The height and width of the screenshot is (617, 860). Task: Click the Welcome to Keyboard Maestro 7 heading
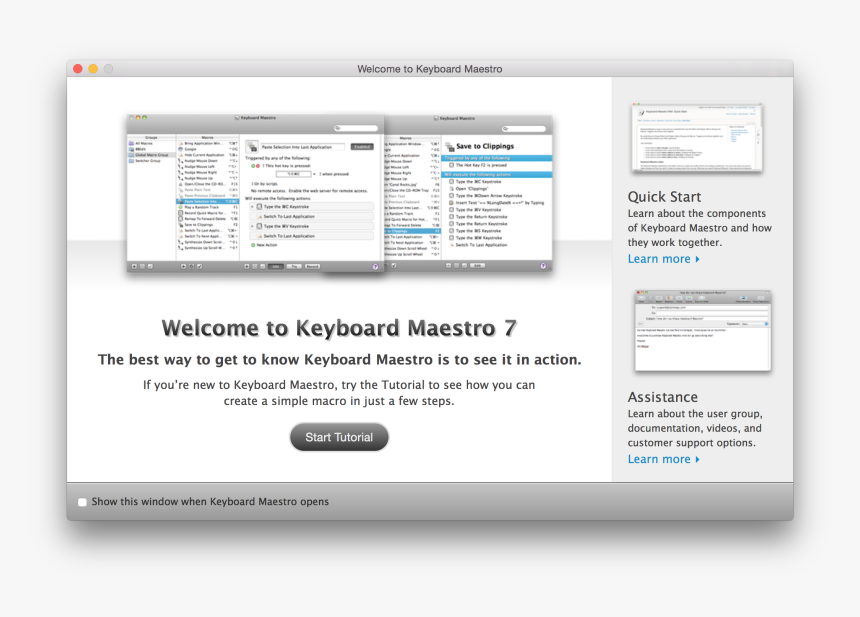pyautogui.click(x=339, y=328)
